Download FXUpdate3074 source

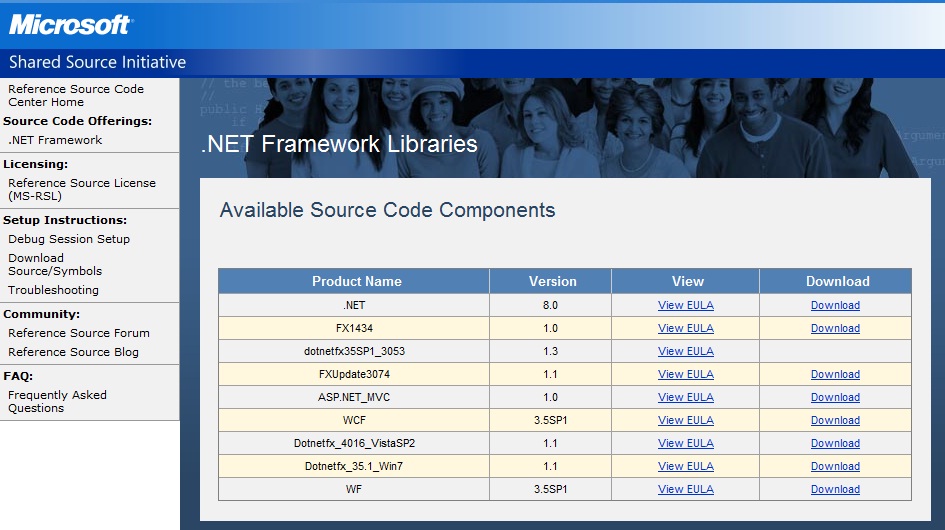tap(835, 374)
